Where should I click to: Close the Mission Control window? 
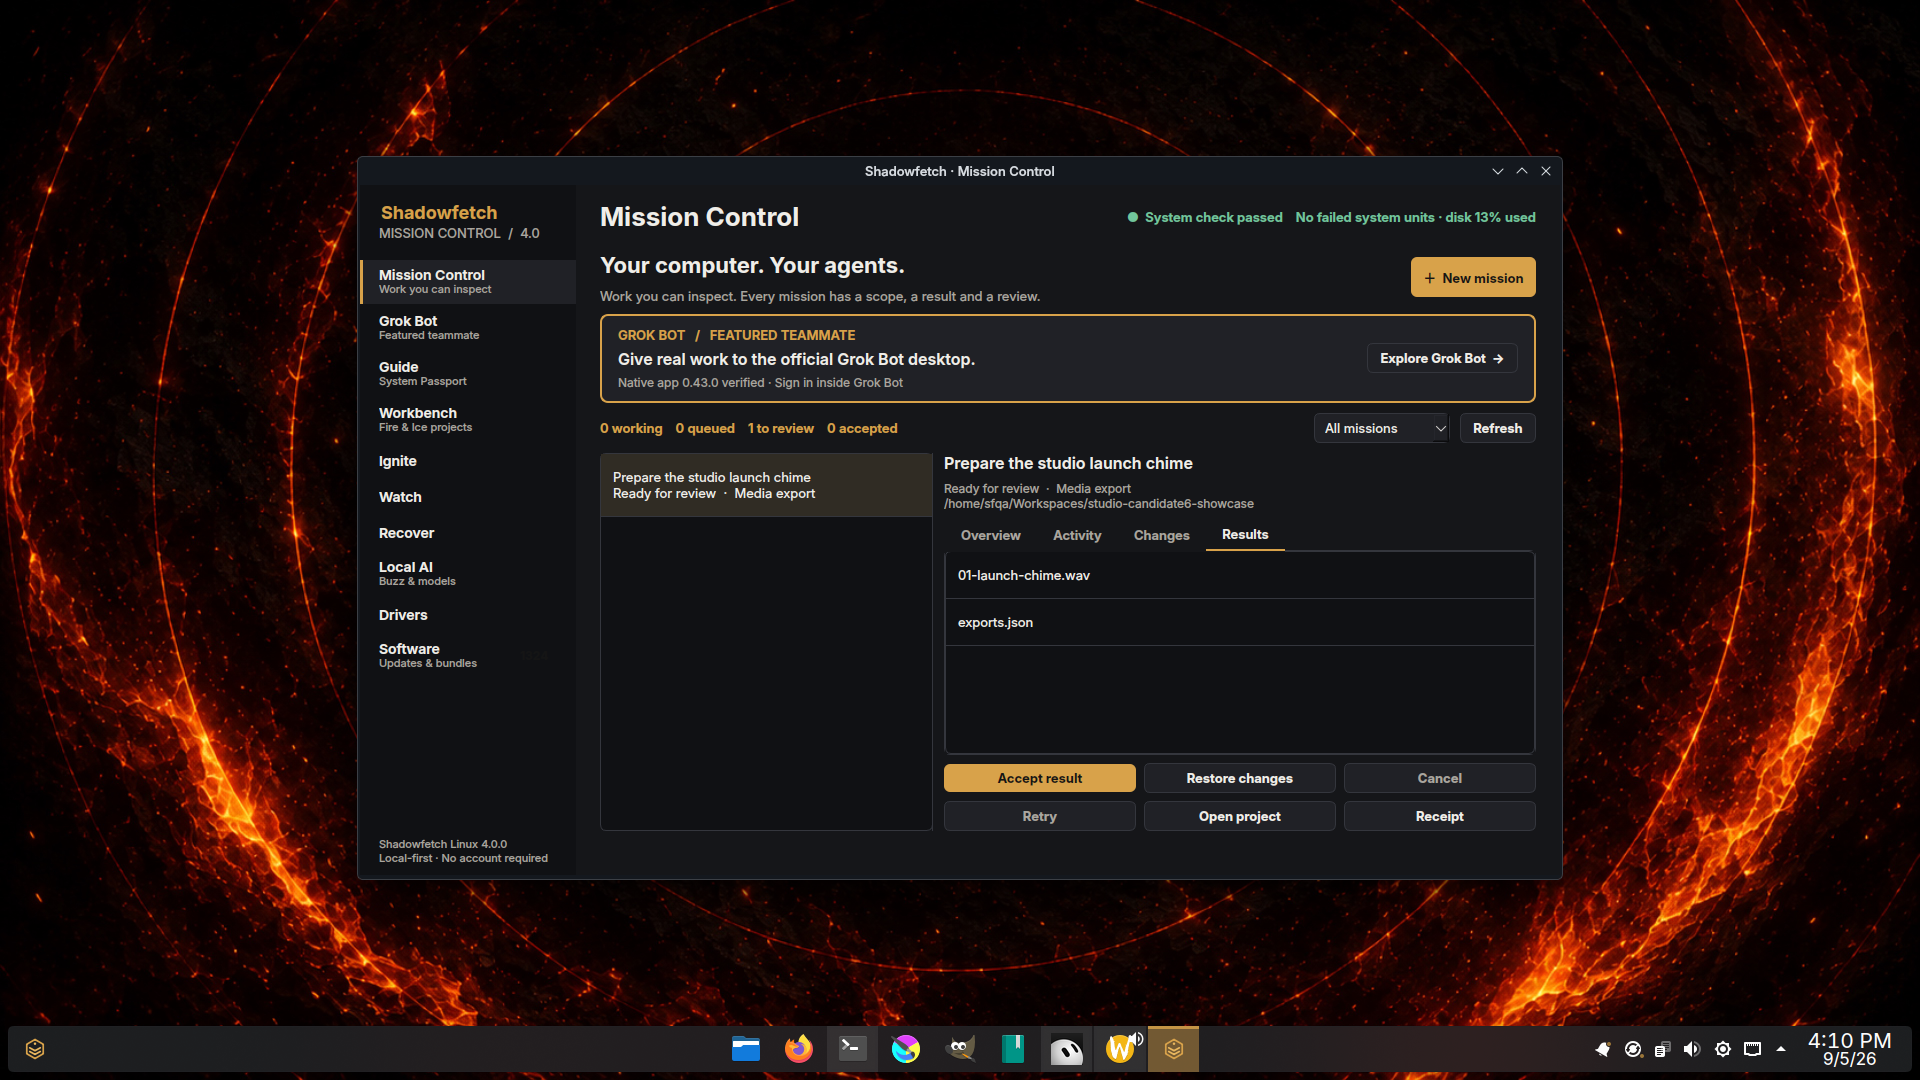(x=1546, y=171)
